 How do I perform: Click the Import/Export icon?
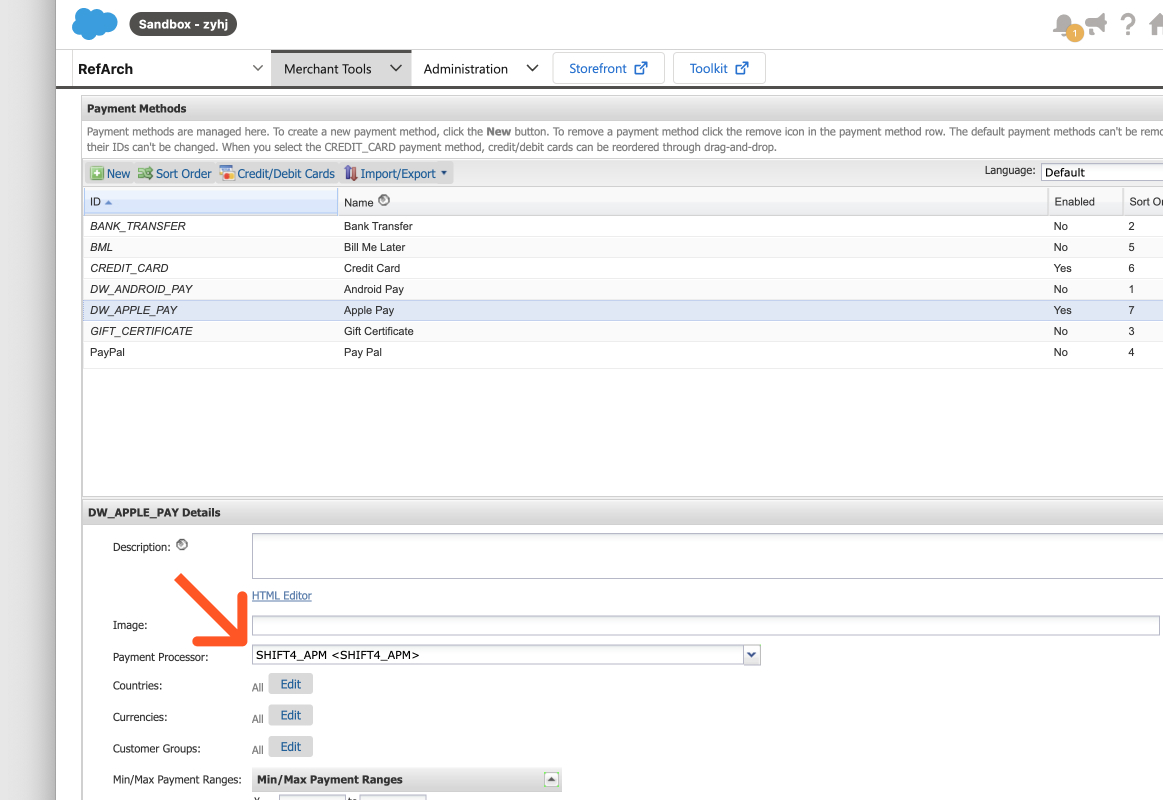[351, 173]
